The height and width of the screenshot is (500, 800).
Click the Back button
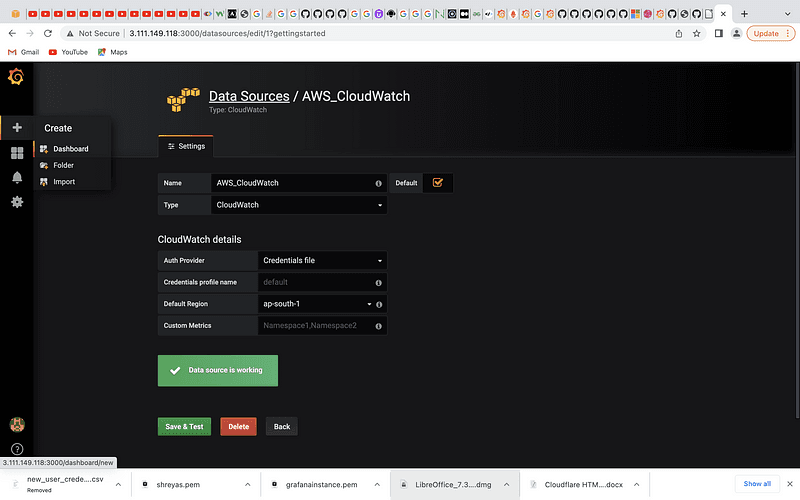(x=282, y=427)
